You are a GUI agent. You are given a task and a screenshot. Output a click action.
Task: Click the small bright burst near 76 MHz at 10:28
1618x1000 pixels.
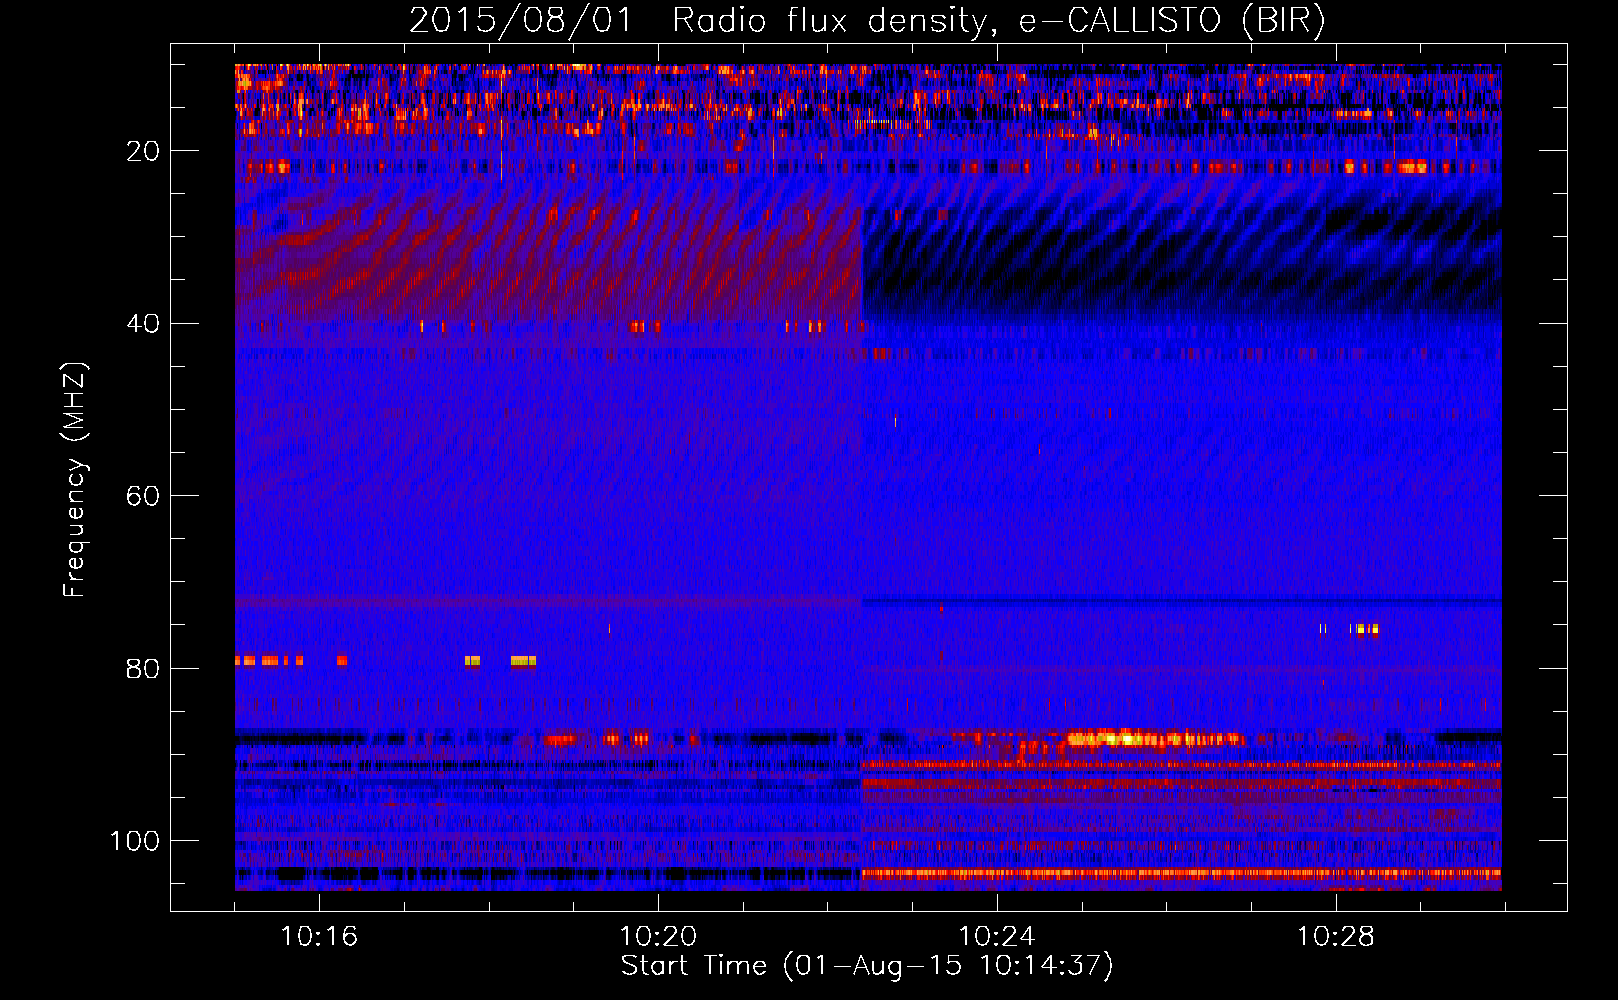1363,629
